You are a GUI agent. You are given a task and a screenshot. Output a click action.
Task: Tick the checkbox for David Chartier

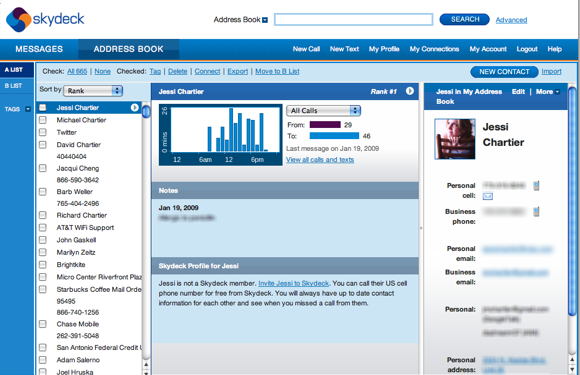coord(43,145)
